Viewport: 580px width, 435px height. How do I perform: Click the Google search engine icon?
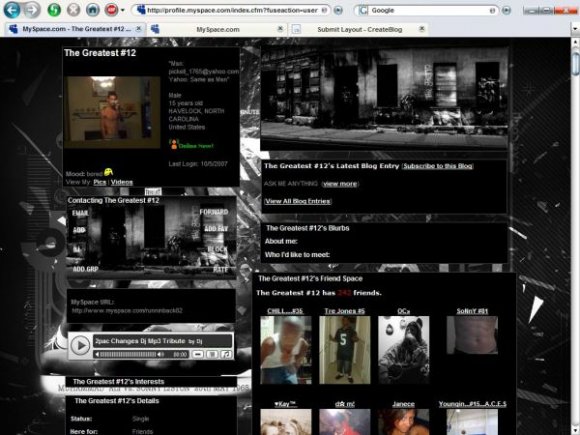(x=363, y=10)
